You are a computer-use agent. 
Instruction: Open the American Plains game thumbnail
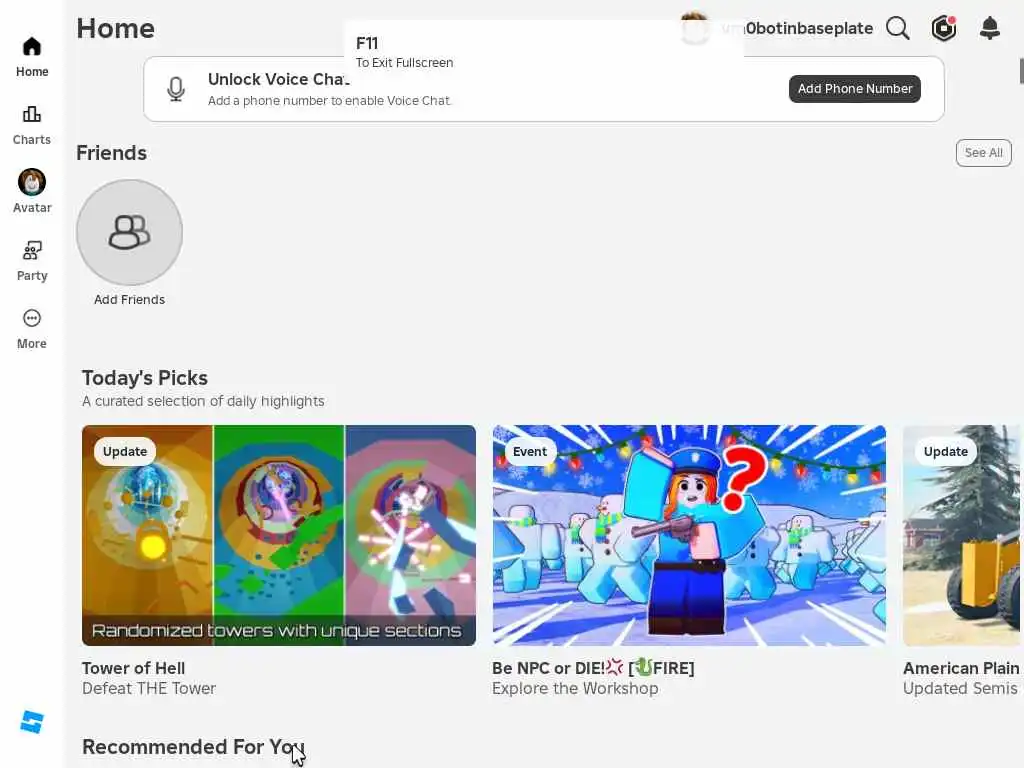[961, 536]
